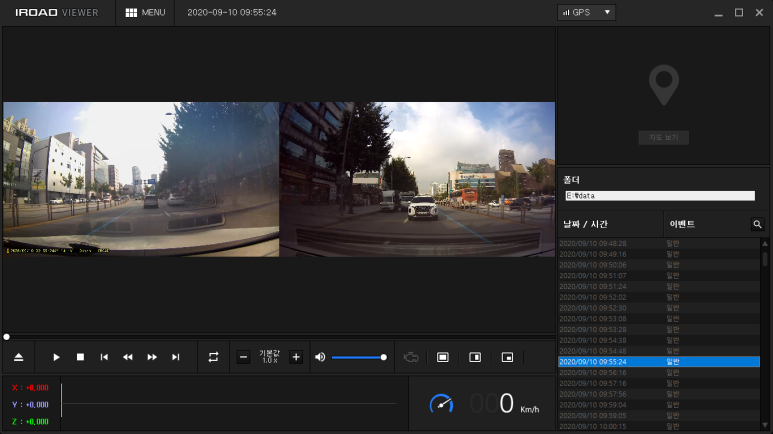Skip to the next file
Image resolution: width=773 pixels, height=434 pixels.
click(176, 357)
